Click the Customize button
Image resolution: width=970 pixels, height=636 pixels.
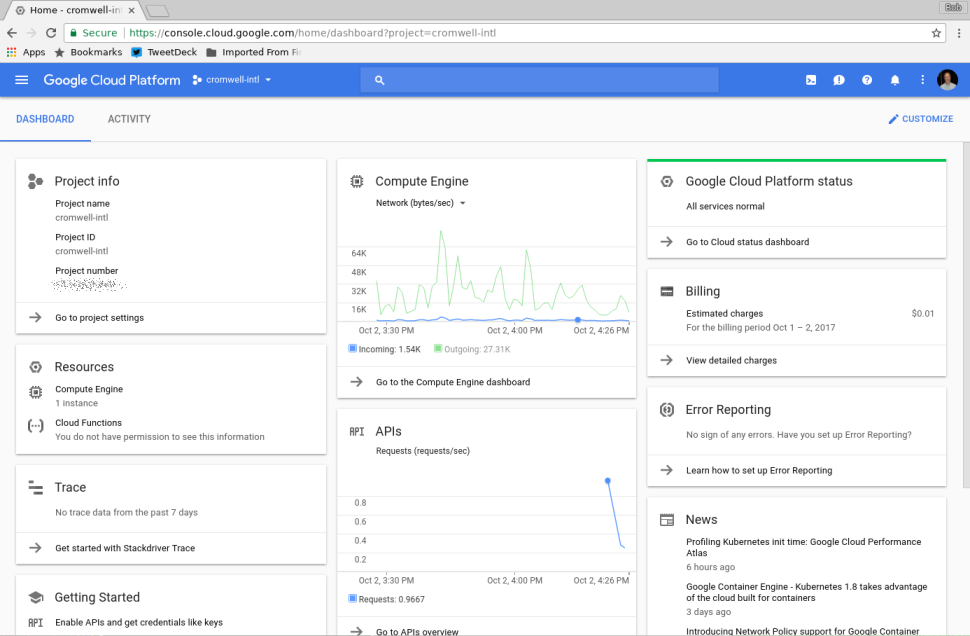point(921,119)
